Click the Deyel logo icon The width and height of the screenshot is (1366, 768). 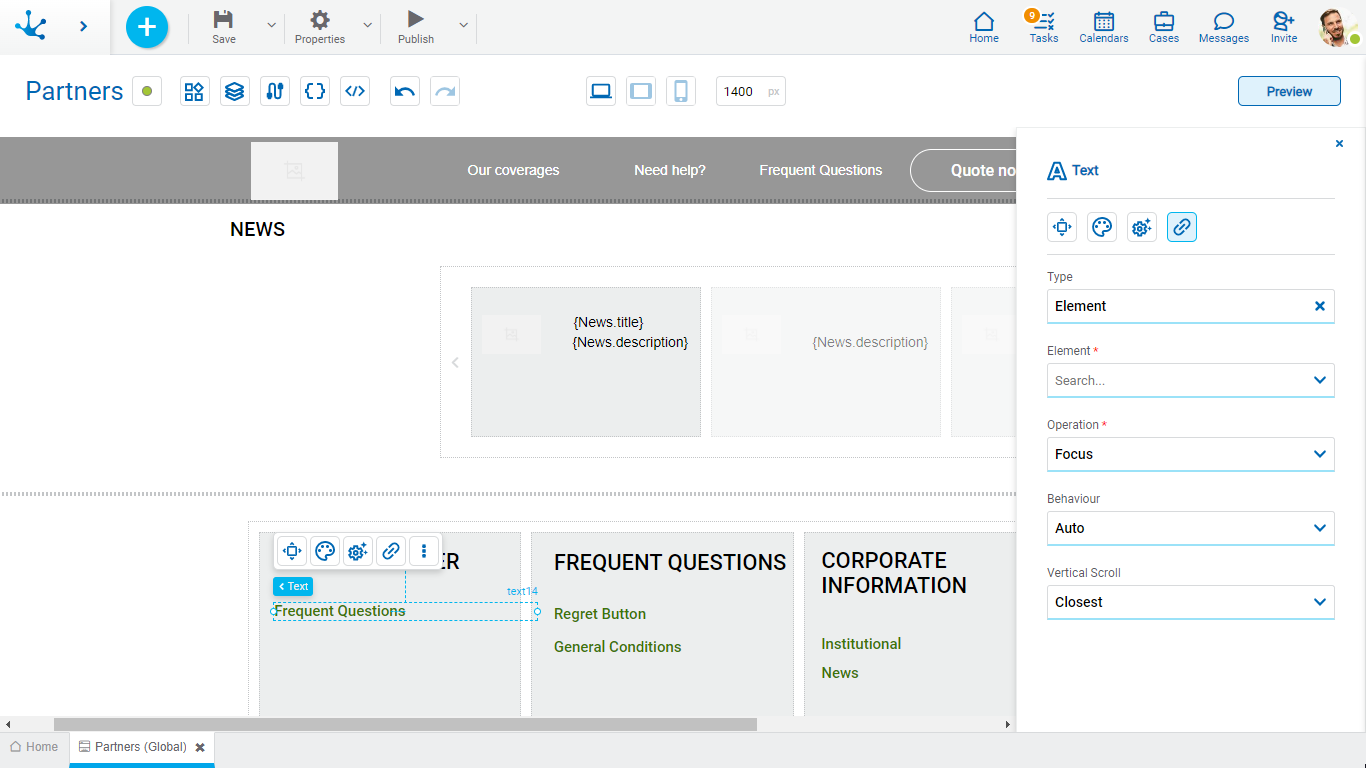(x=31, y=26)
